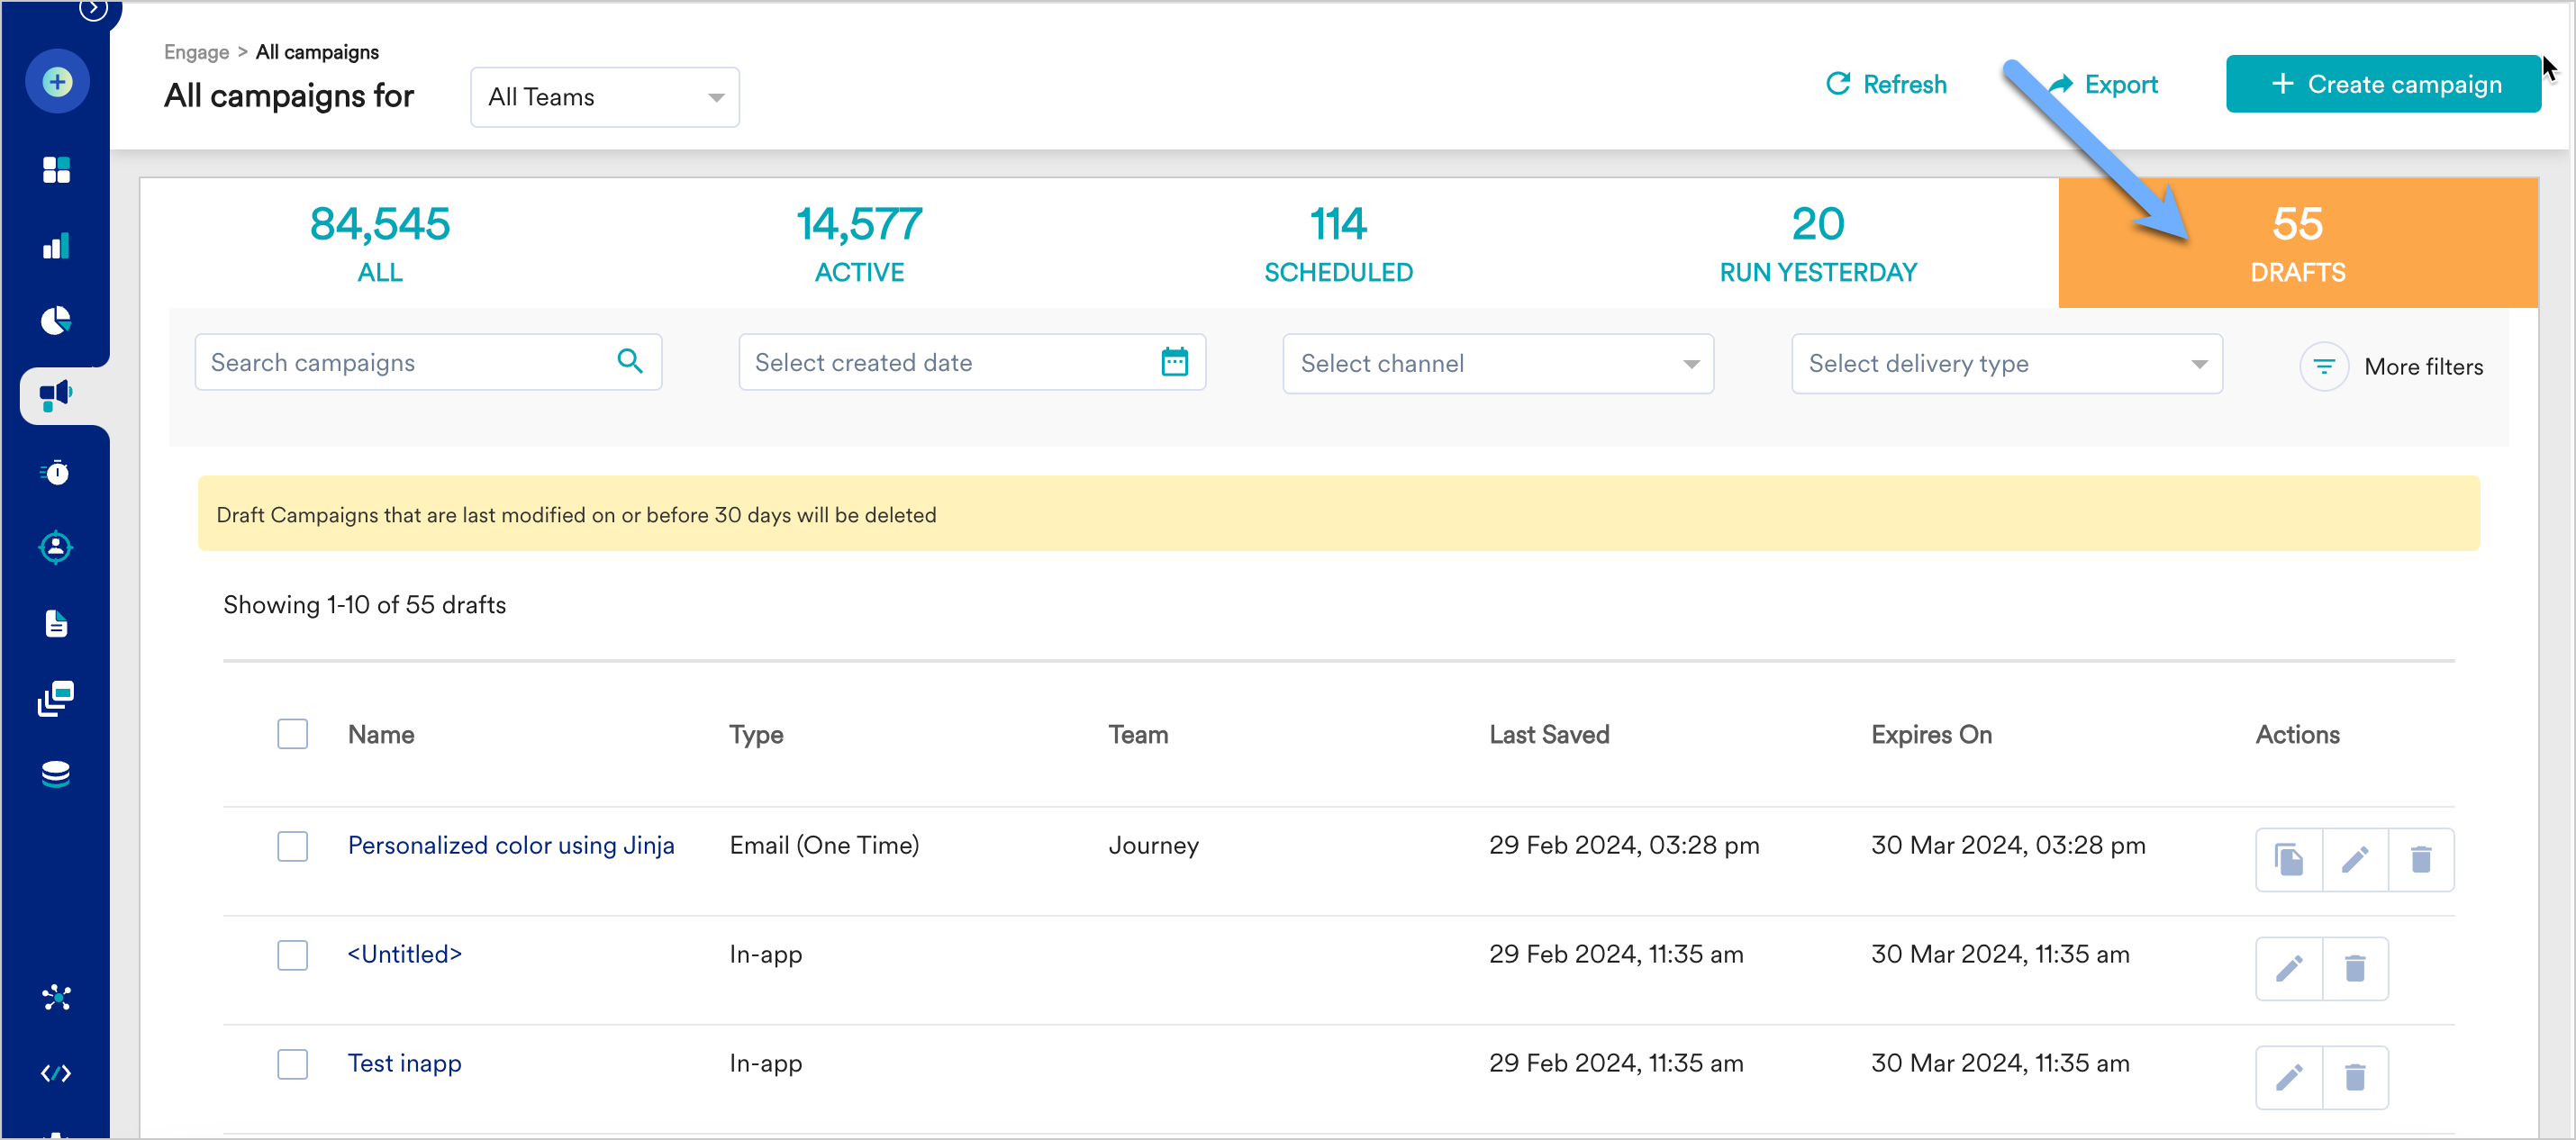
Task: Click into the Search campaigns field
Action: pyautogui.click(x=405, y=362)
